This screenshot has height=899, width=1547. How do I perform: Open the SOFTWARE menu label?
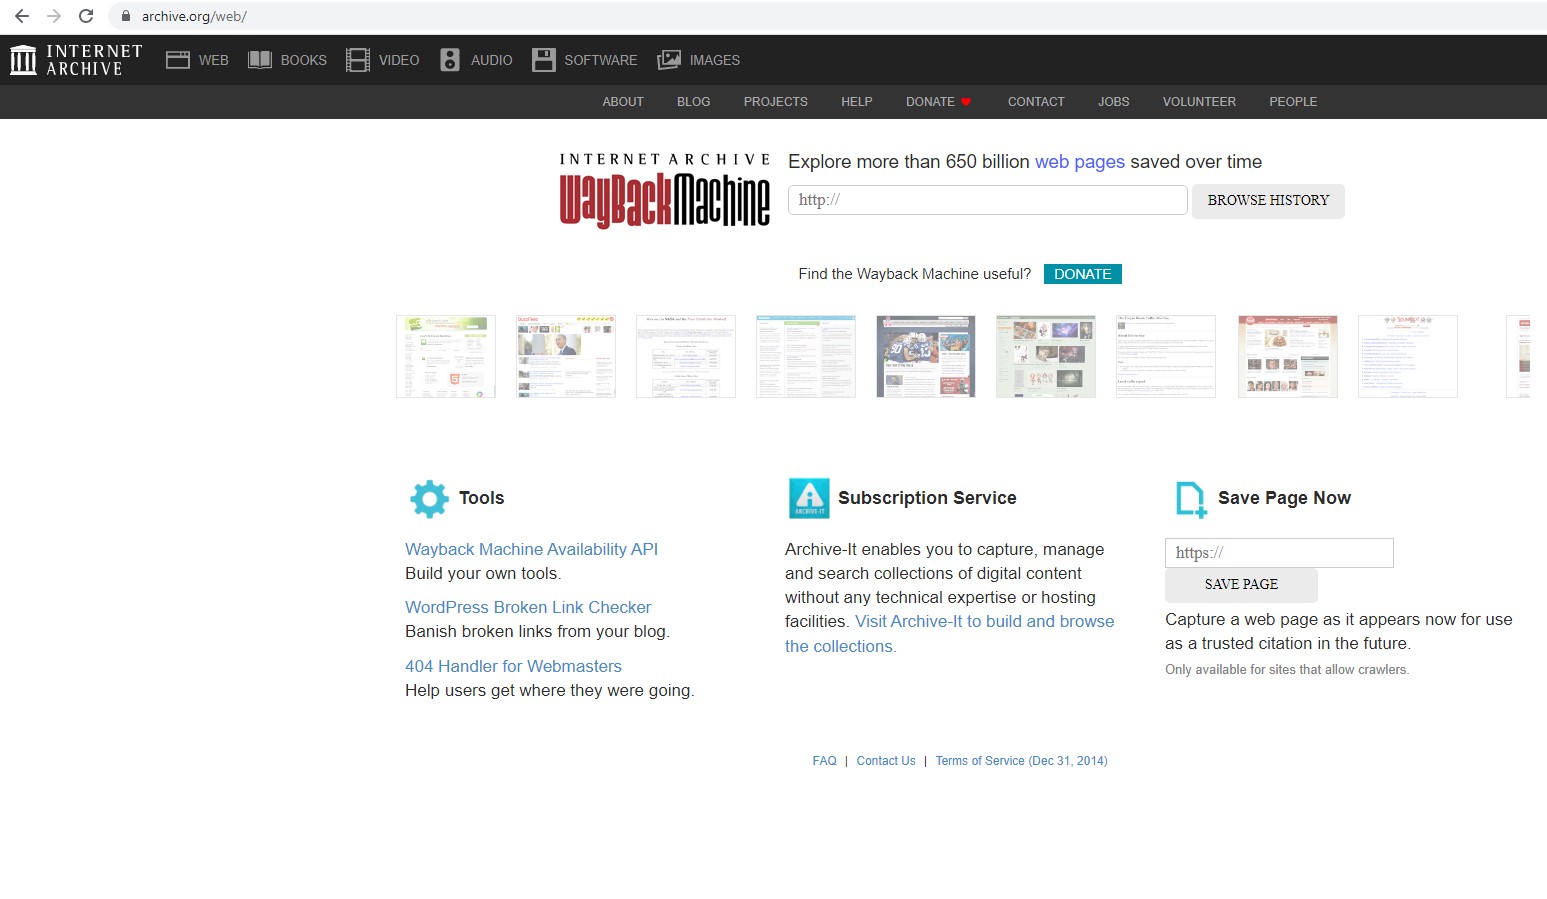(x=601, y=60)
